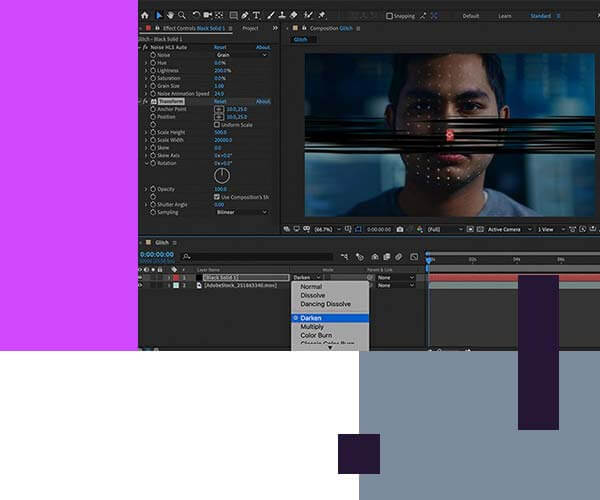Viewport: 600px width, 500px height.
Task: Toggle the fx switch for Transform effect
Action: (x=145, y=101)
